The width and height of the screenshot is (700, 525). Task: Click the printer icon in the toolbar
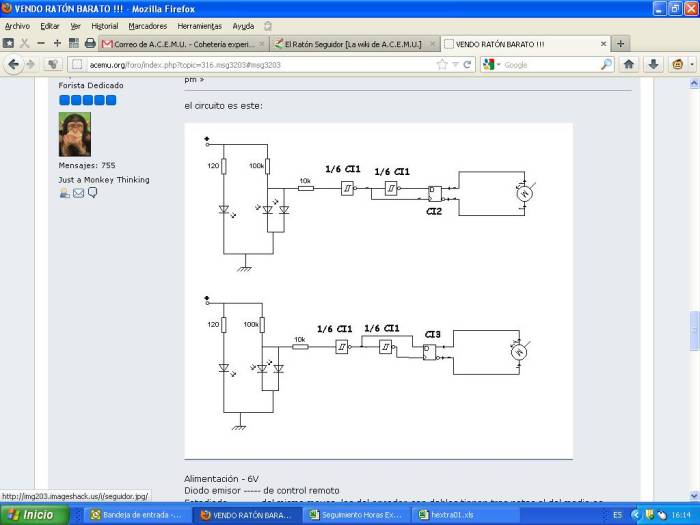[x=90, y=44]
